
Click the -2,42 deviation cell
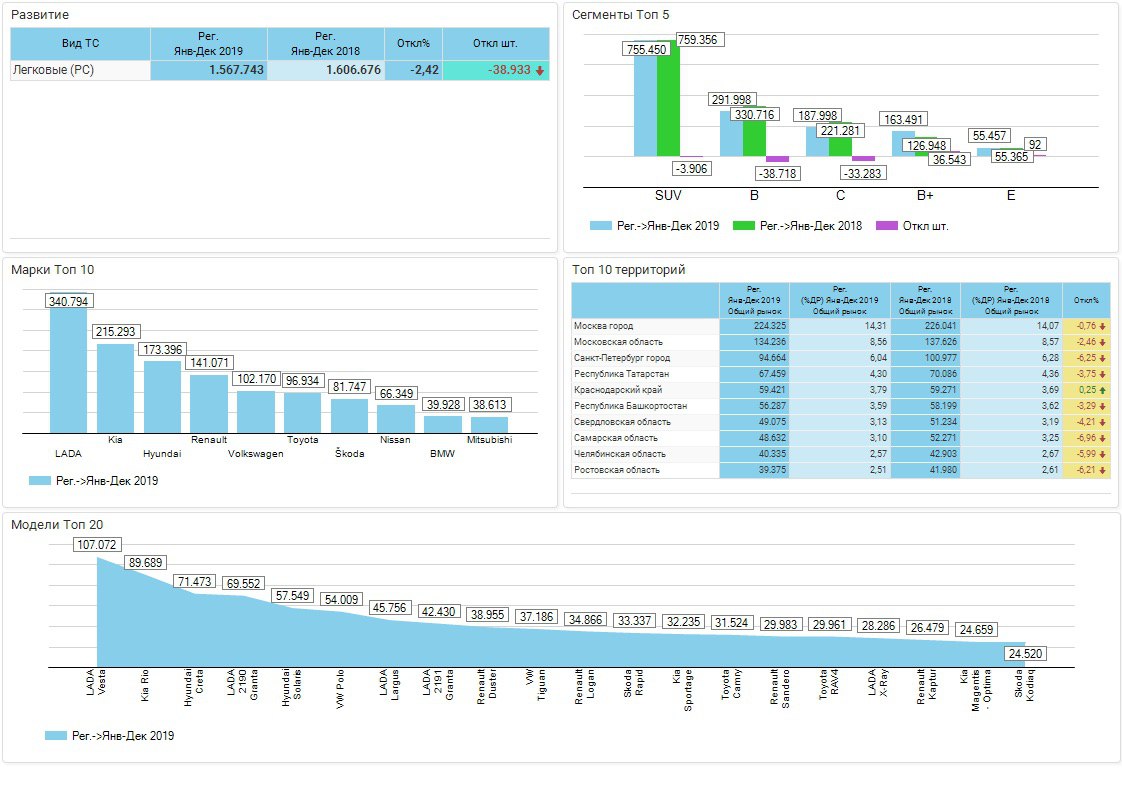(414, 70)
